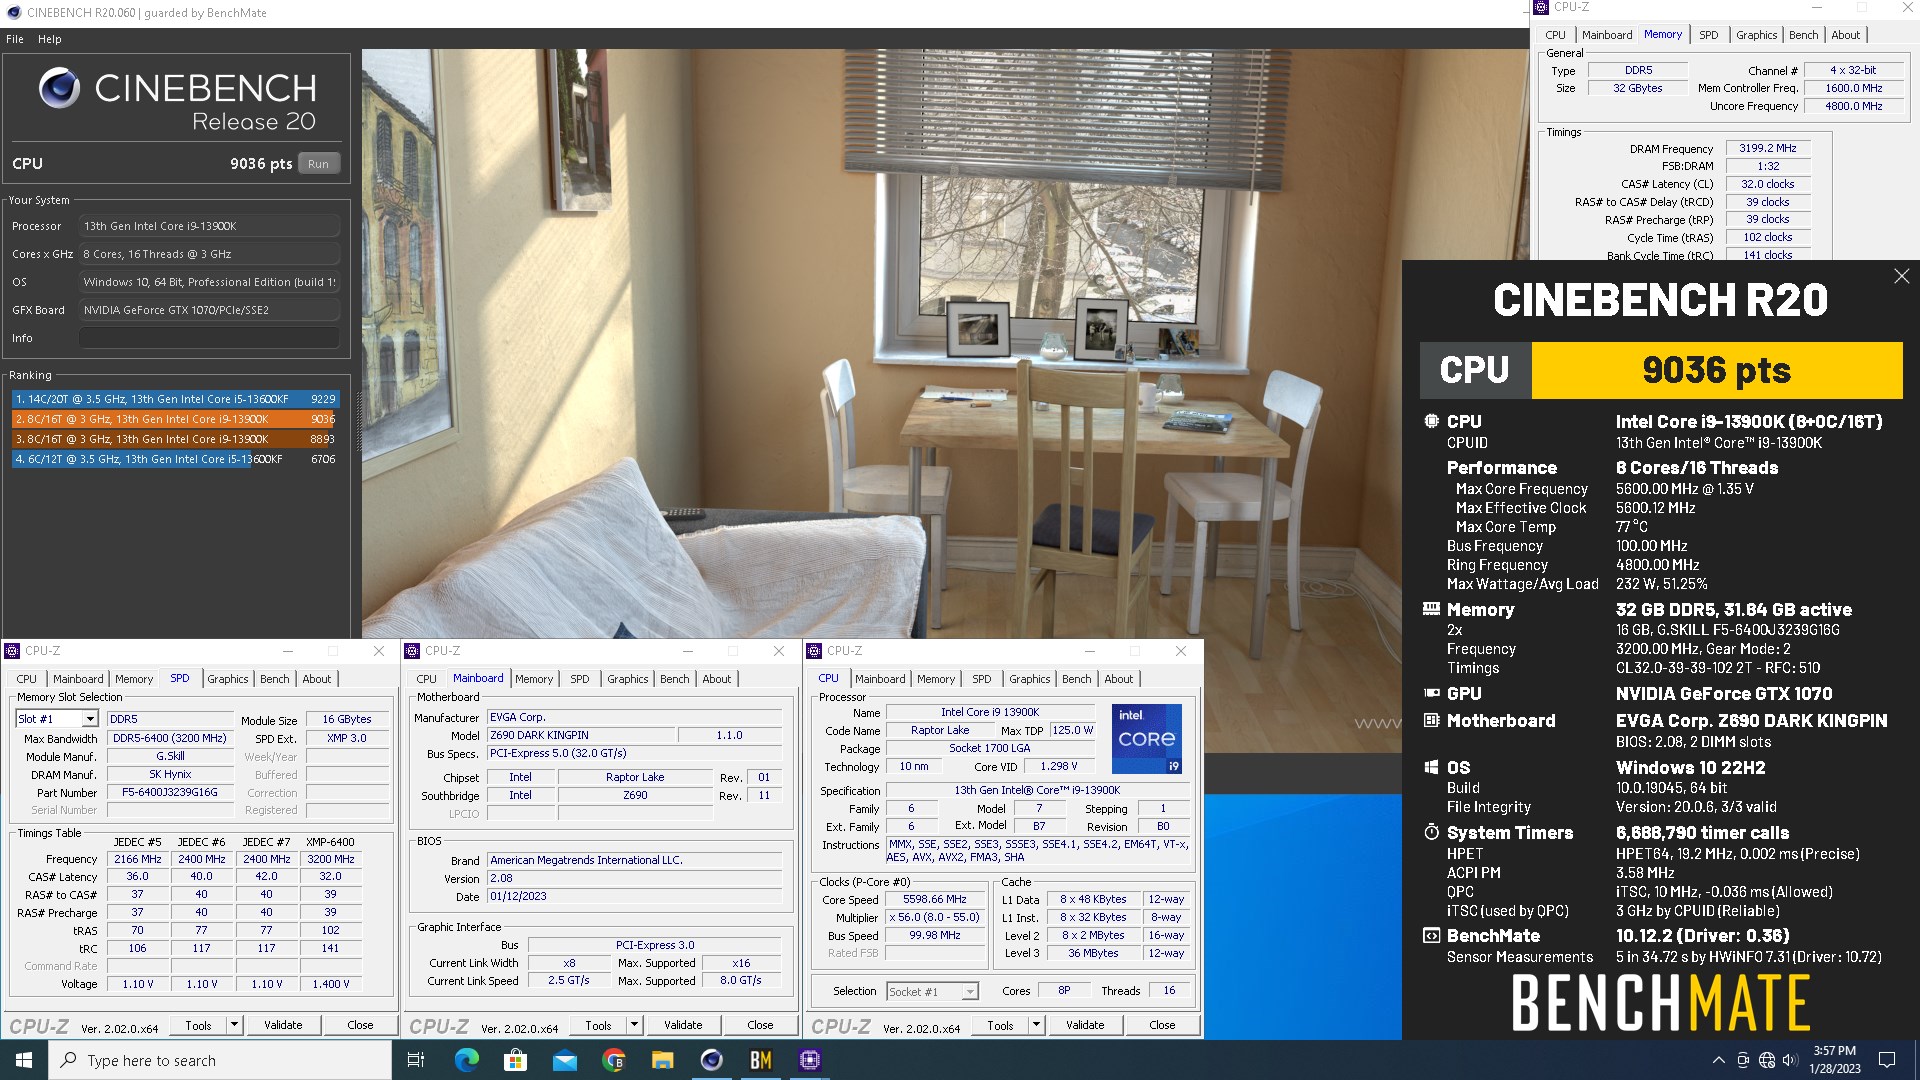Switch to About tab in top-right CPU-Z
1920x1080 pixels.
[1846, 35]
